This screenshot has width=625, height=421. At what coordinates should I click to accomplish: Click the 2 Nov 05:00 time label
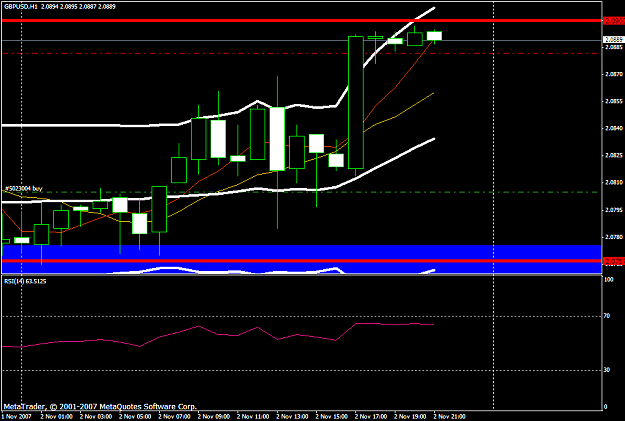(x=135, y=417)
